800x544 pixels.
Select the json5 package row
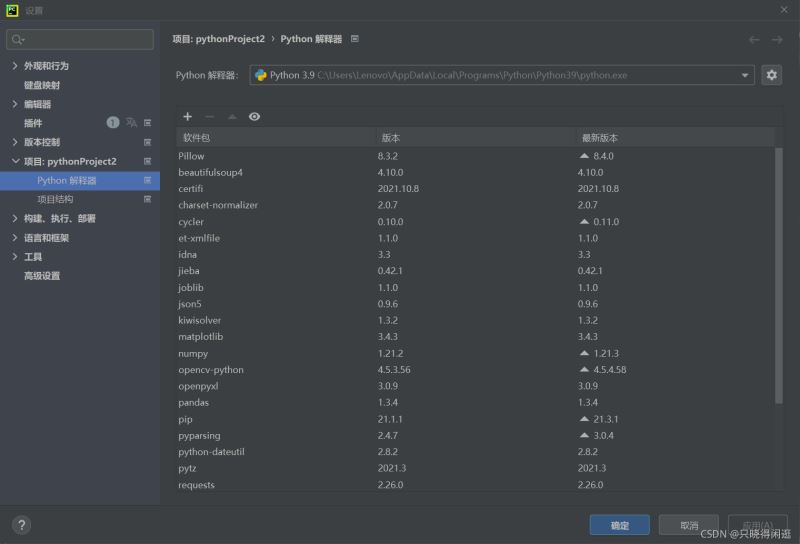coord(476,304)
